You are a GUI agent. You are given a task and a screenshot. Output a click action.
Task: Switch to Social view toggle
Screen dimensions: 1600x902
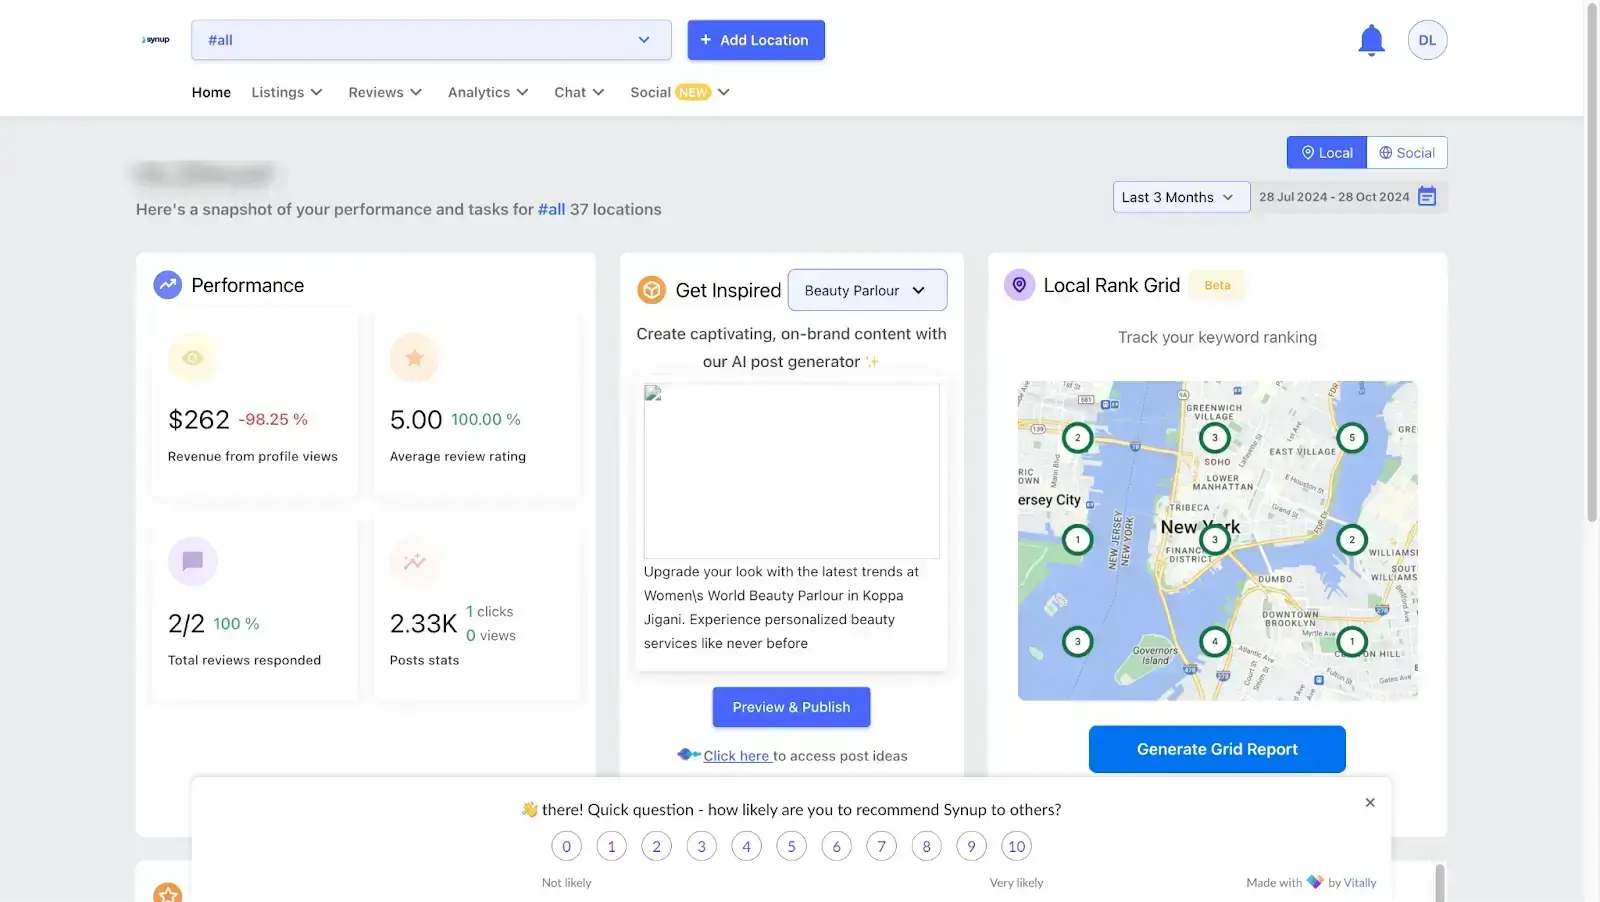point(1407,152)
